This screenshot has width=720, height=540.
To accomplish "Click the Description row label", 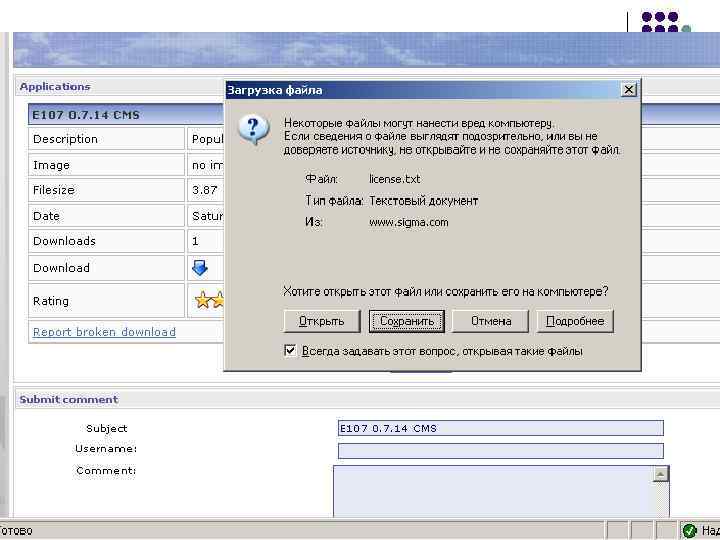I will pyautogui.click(x=65, y=139).
